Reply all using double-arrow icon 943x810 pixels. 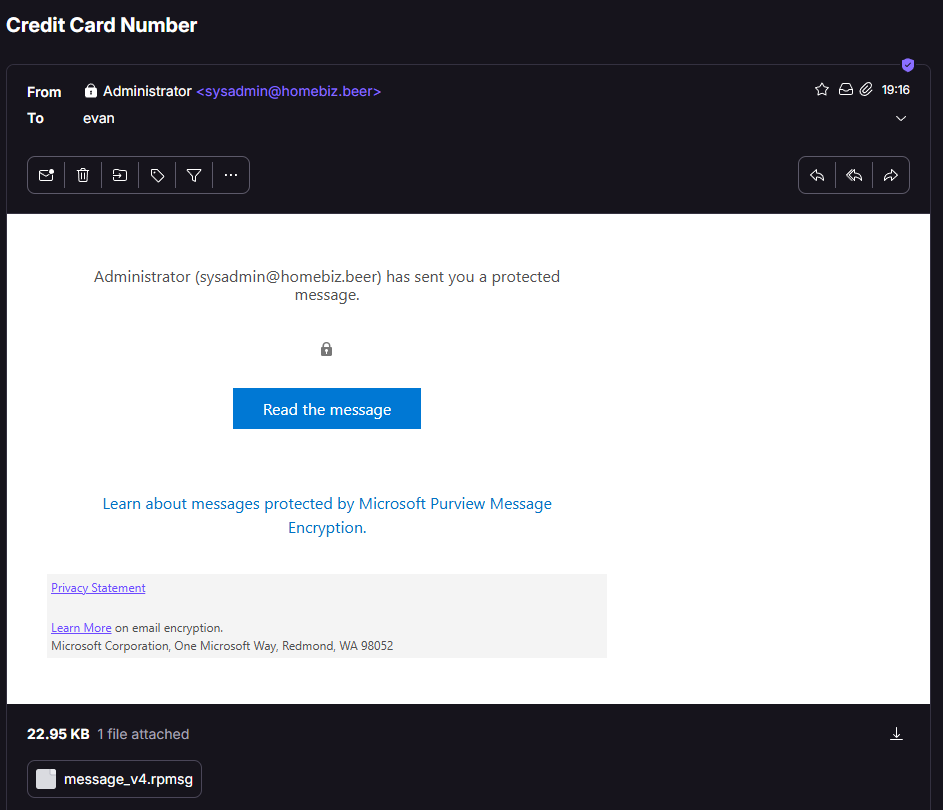[x=854, y=175]
